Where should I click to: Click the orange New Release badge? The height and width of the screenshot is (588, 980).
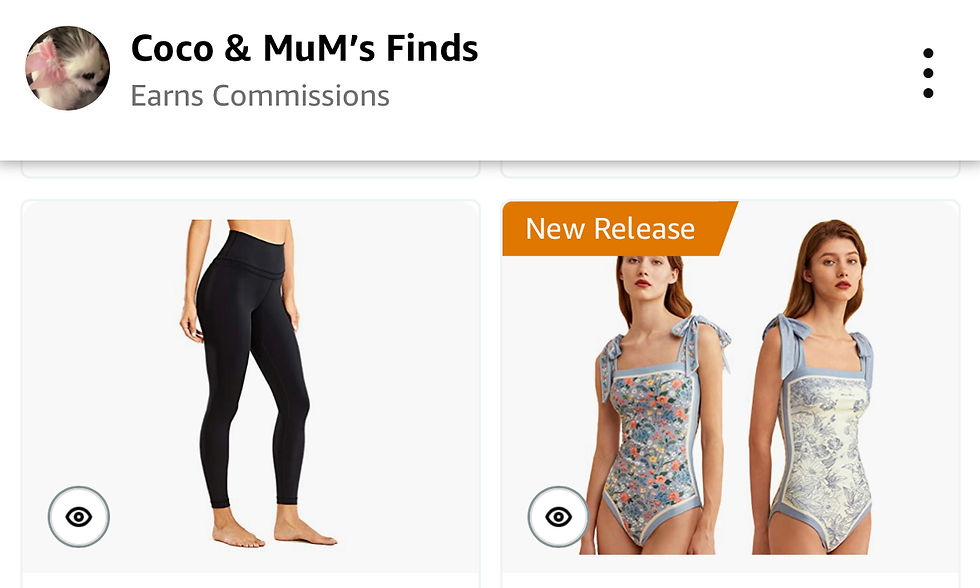coord(612,228)
